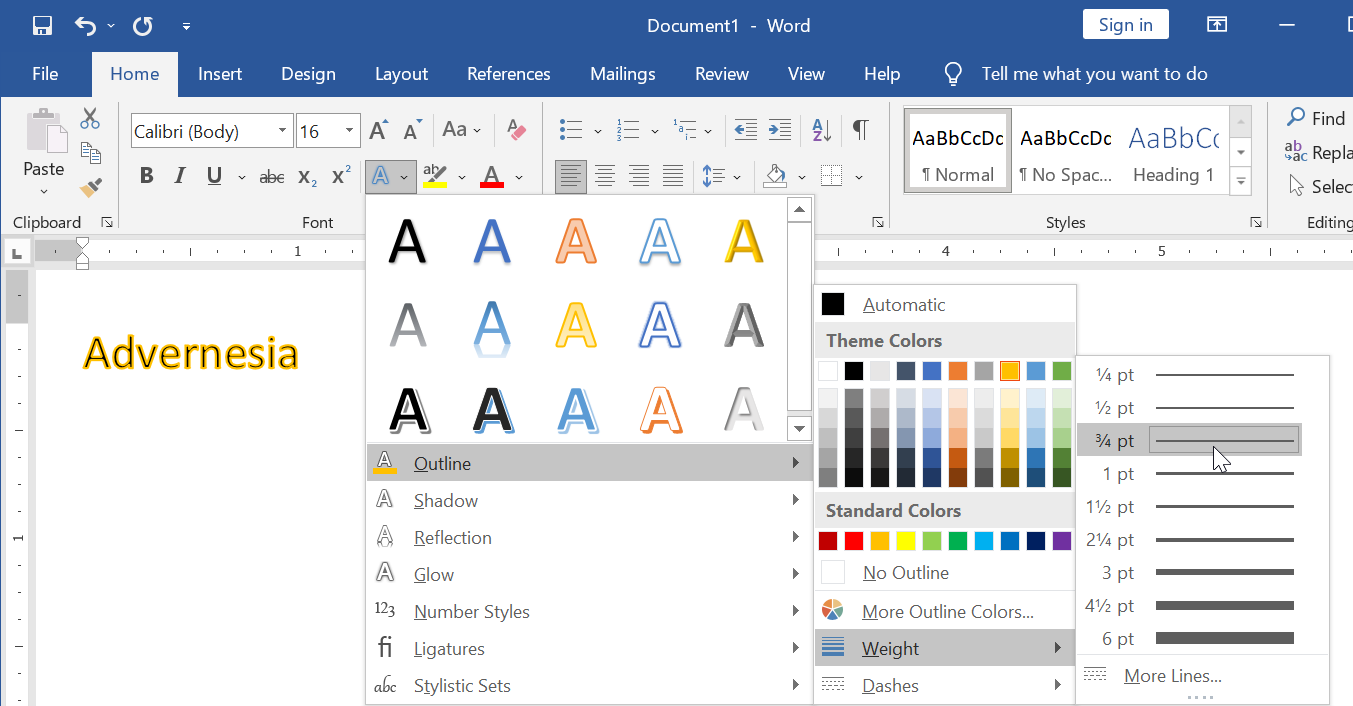This screenshot has width=1353, height=706.
Task: Open the File tab
Action: 45,74
